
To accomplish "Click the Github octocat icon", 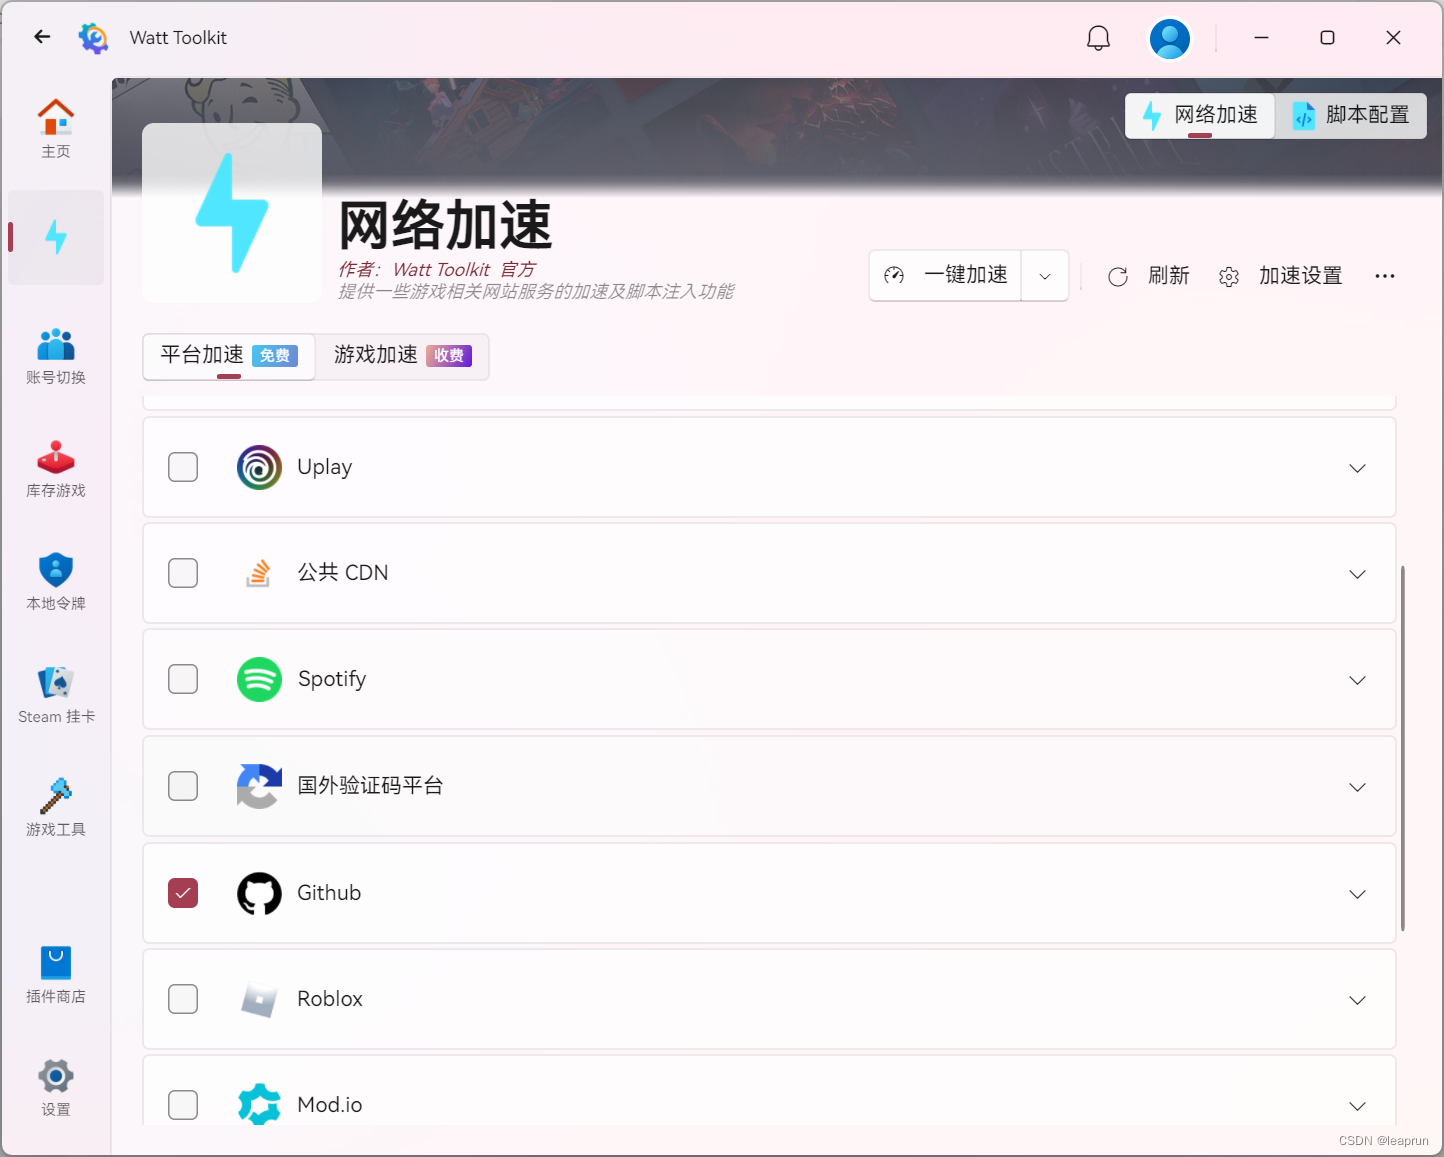I will (259, 893).
